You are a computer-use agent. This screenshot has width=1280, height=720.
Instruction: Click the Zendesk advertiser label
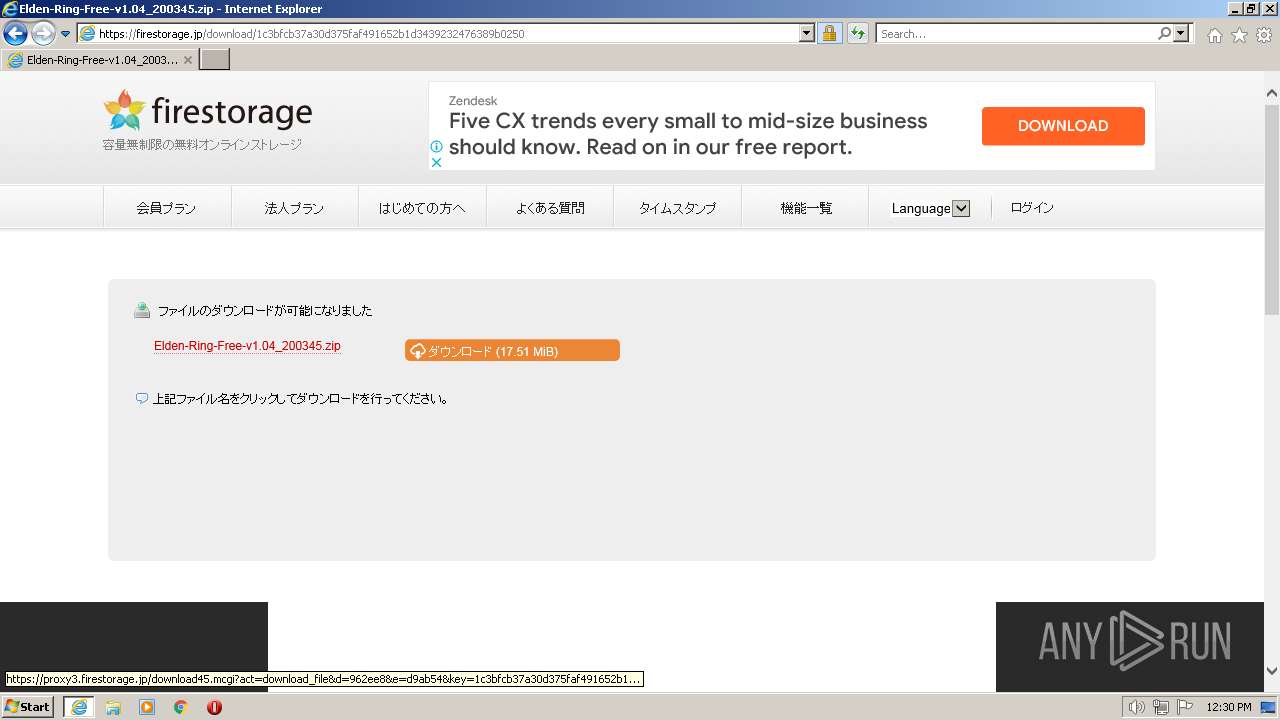[x=473, y=101]
